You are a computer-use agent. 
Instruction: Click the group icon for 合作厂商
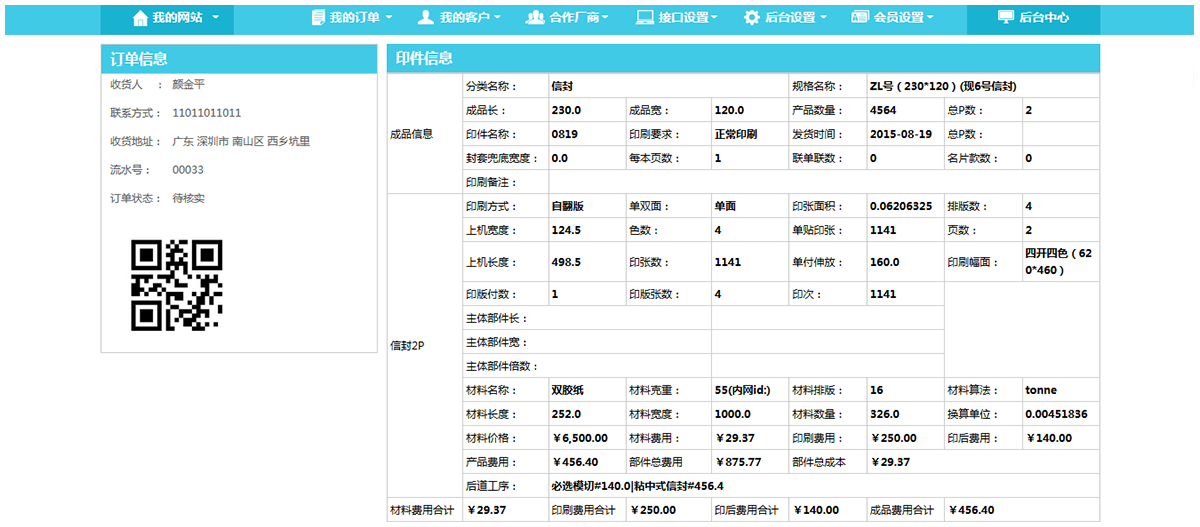535,18
